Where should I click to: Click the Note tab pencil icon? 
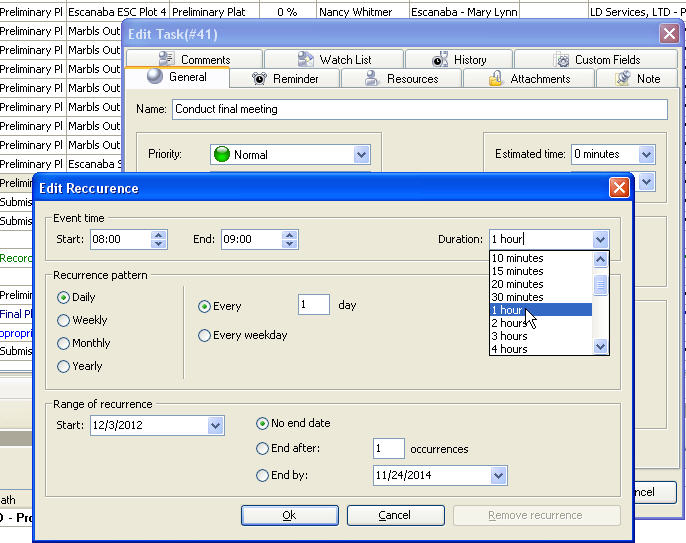pyautogui.click(x=623, y=78)
